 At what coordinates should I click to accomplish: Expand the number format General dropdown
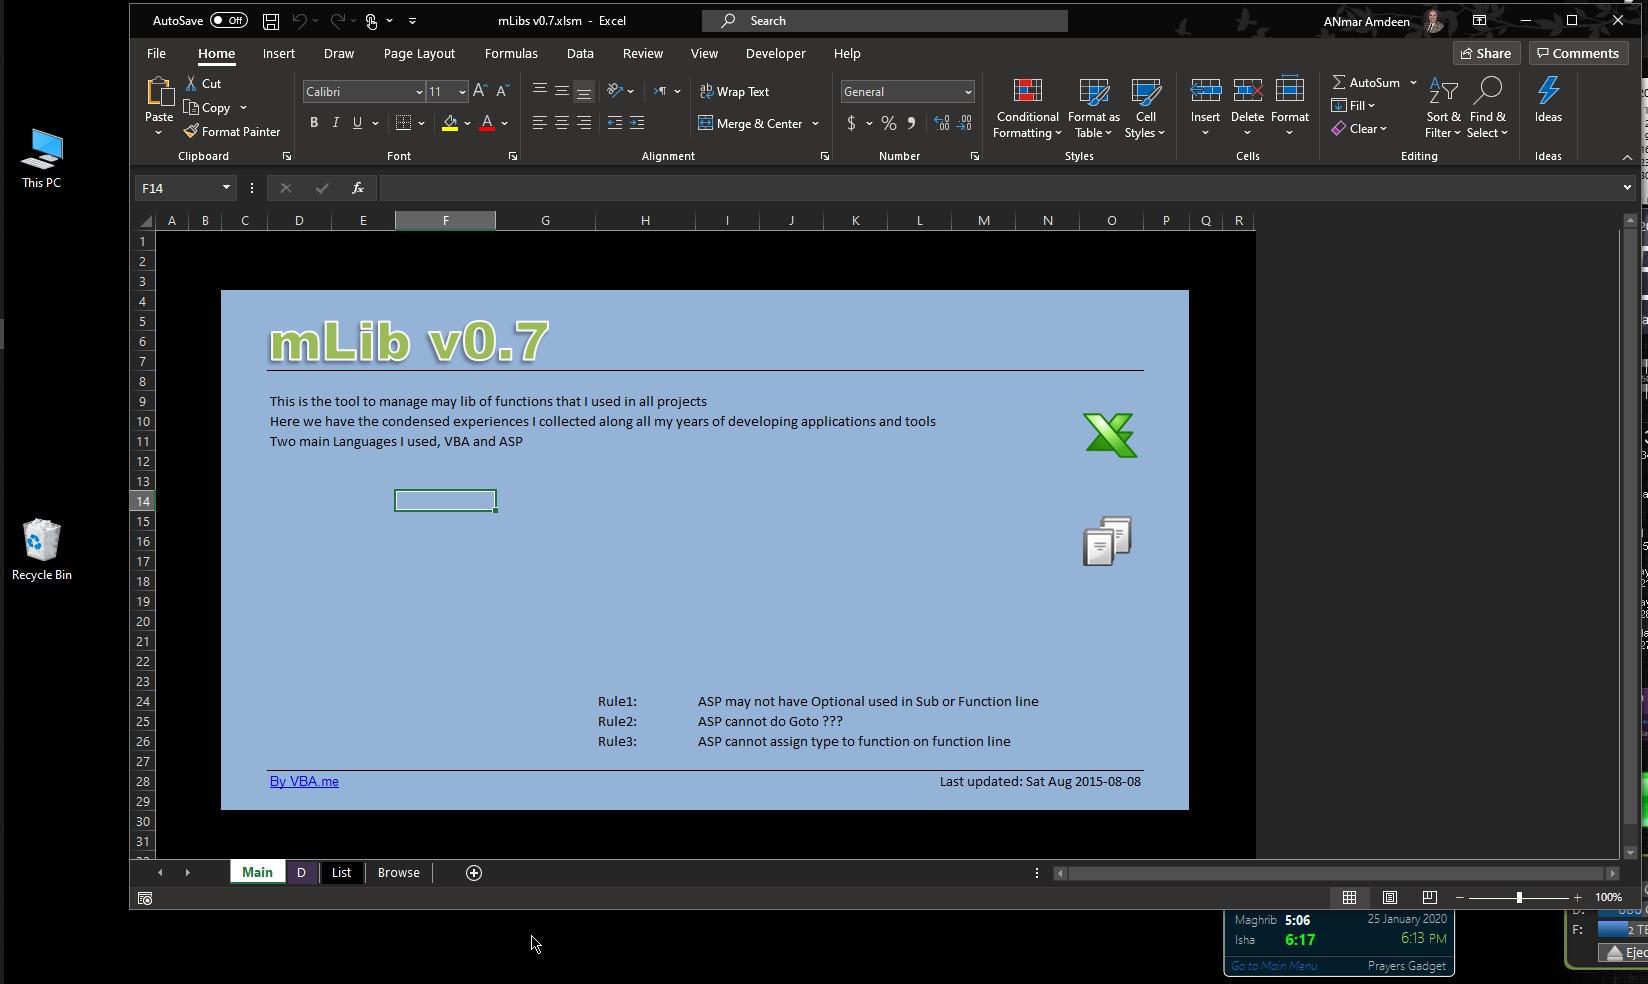[967, 92]
